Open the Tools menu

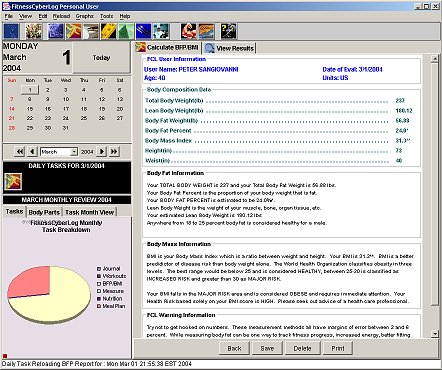pos(107,16)
